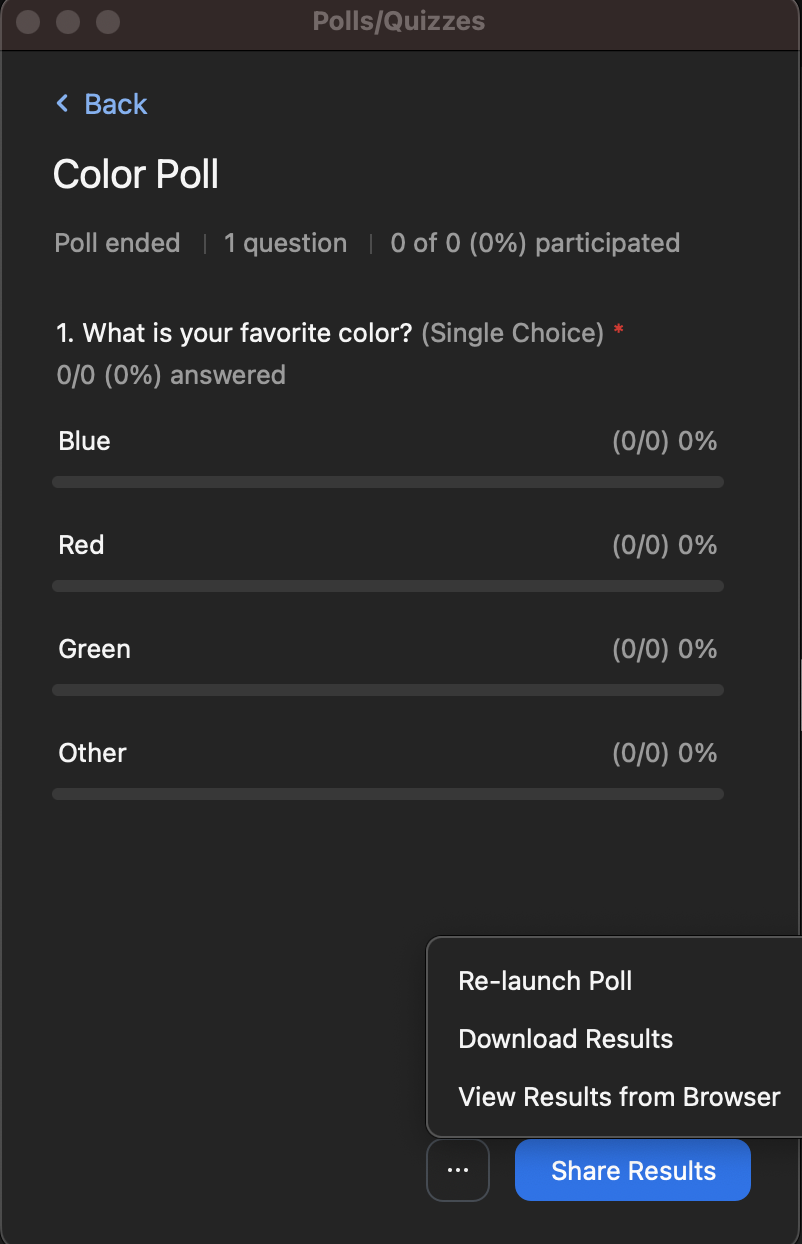
Task: Go Back to the polls list
Action: click(x=114, y=103)
